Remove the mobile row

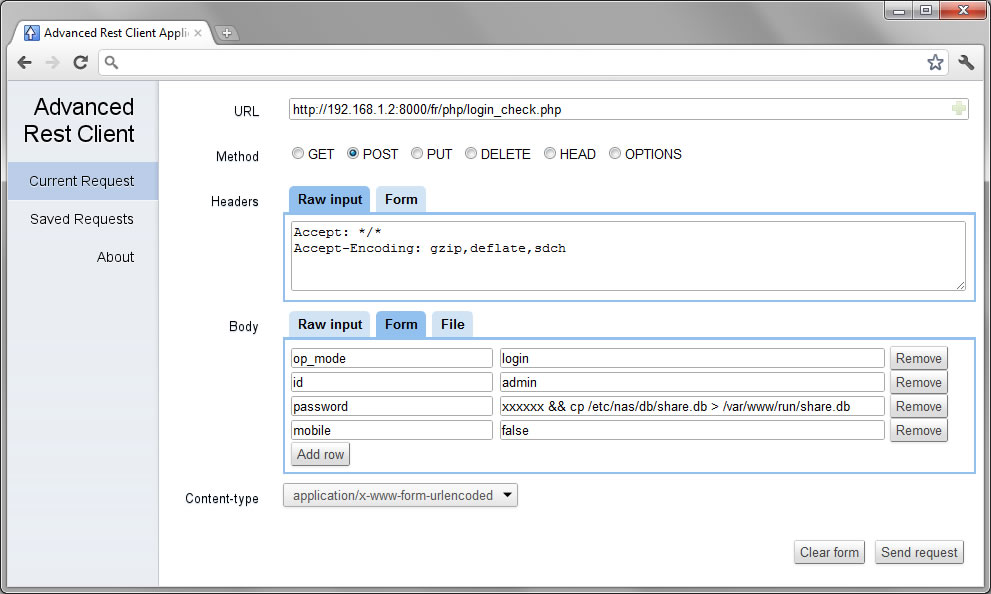[919, 430]
